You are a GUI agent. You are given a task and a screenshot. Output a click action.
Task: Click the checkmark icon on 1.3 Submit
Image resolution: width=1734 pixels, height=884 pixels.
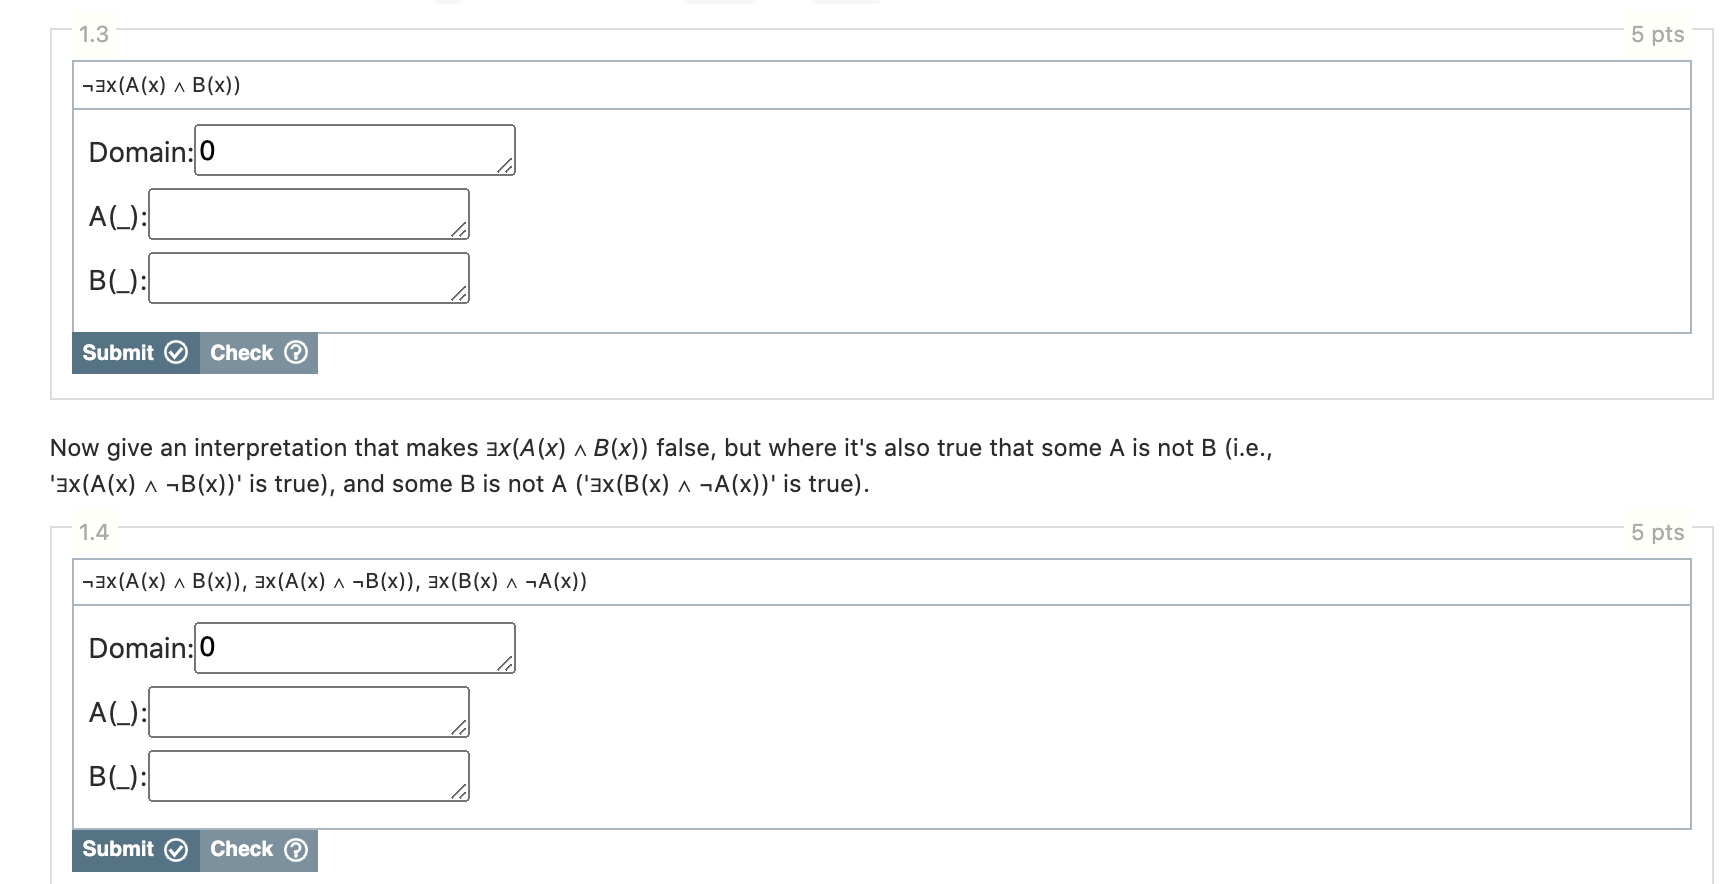(176, 353)
